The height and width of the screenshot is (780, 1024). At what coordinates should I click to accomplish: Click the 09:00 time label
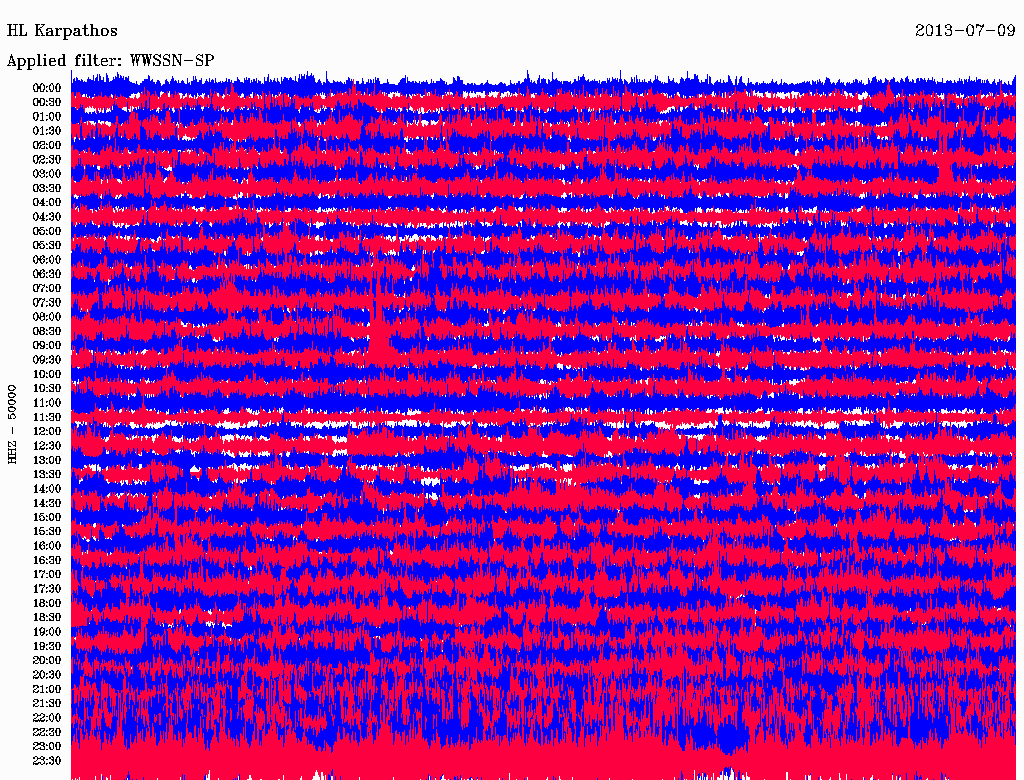point(47,346)
